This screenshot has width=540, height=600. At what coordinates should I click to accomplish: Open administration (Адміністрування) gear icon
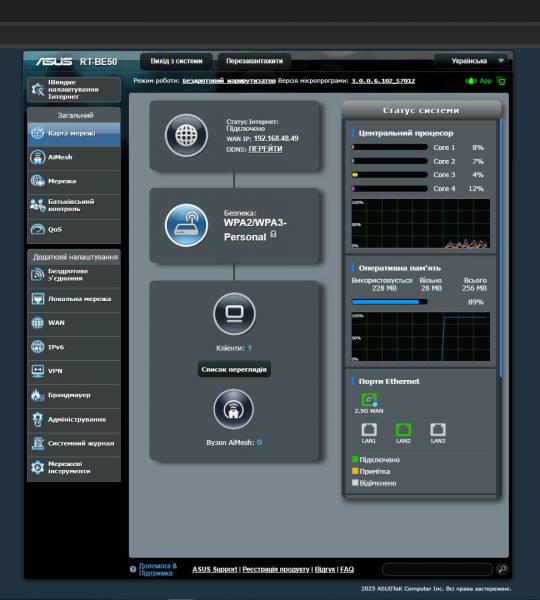38,419
